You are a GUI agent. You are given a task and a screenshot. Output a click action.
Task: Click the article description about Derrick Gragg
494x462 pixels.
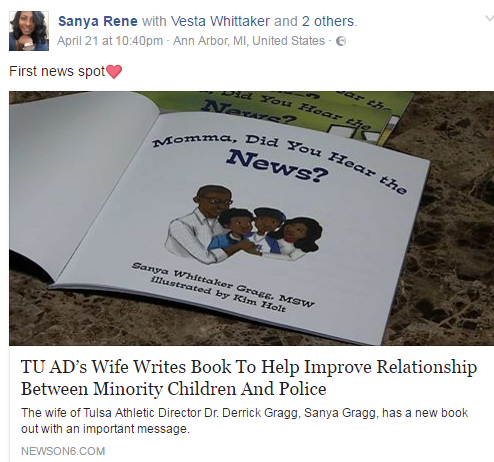click(244, 421)
